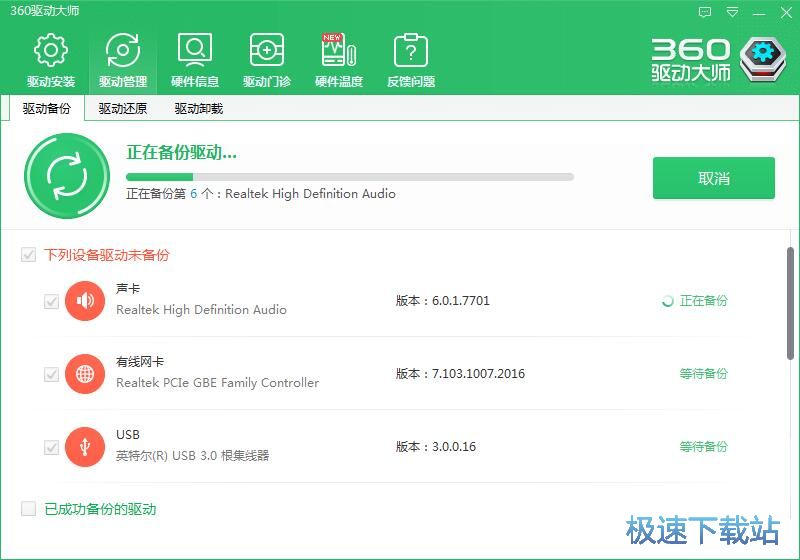
Task: Open the 驱动门诊 clinic icon
Action: 266,50
